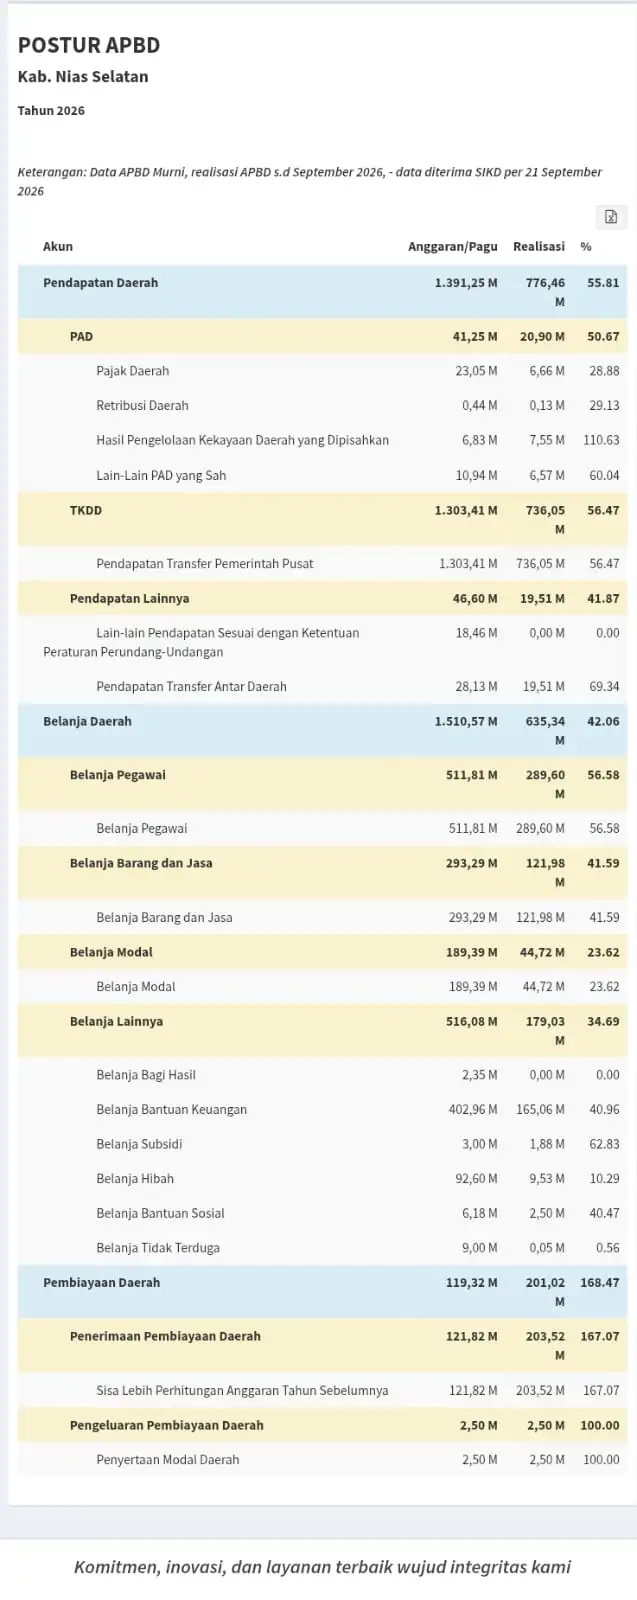Click Pendapatan Transfer Antar Daerah row

point(322,687)
